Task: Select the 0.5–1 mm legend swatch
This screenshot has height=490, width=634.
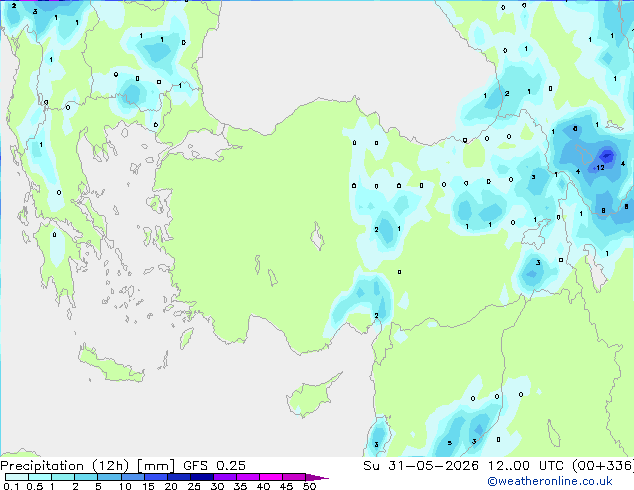Action: tap(40, 477)
